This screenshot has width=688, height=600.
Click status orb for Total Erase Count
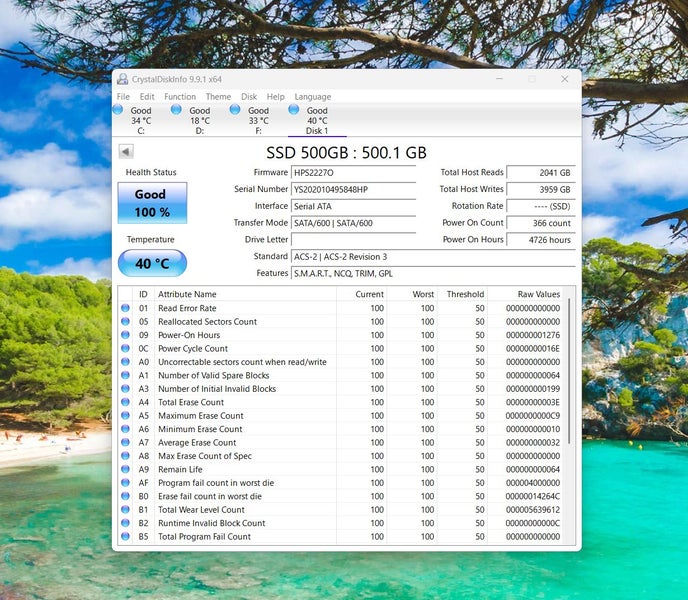tap(125, 402)
